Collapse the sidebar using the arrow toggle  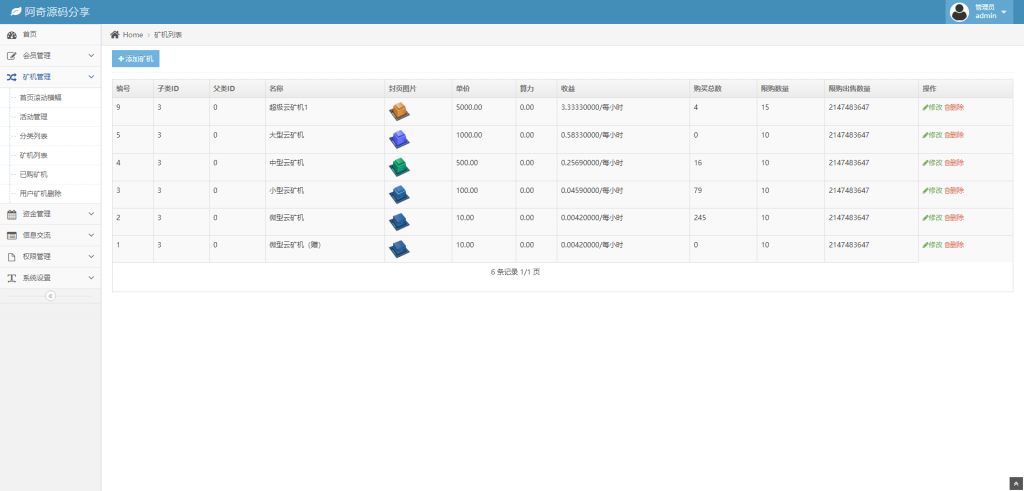(50, 295)
